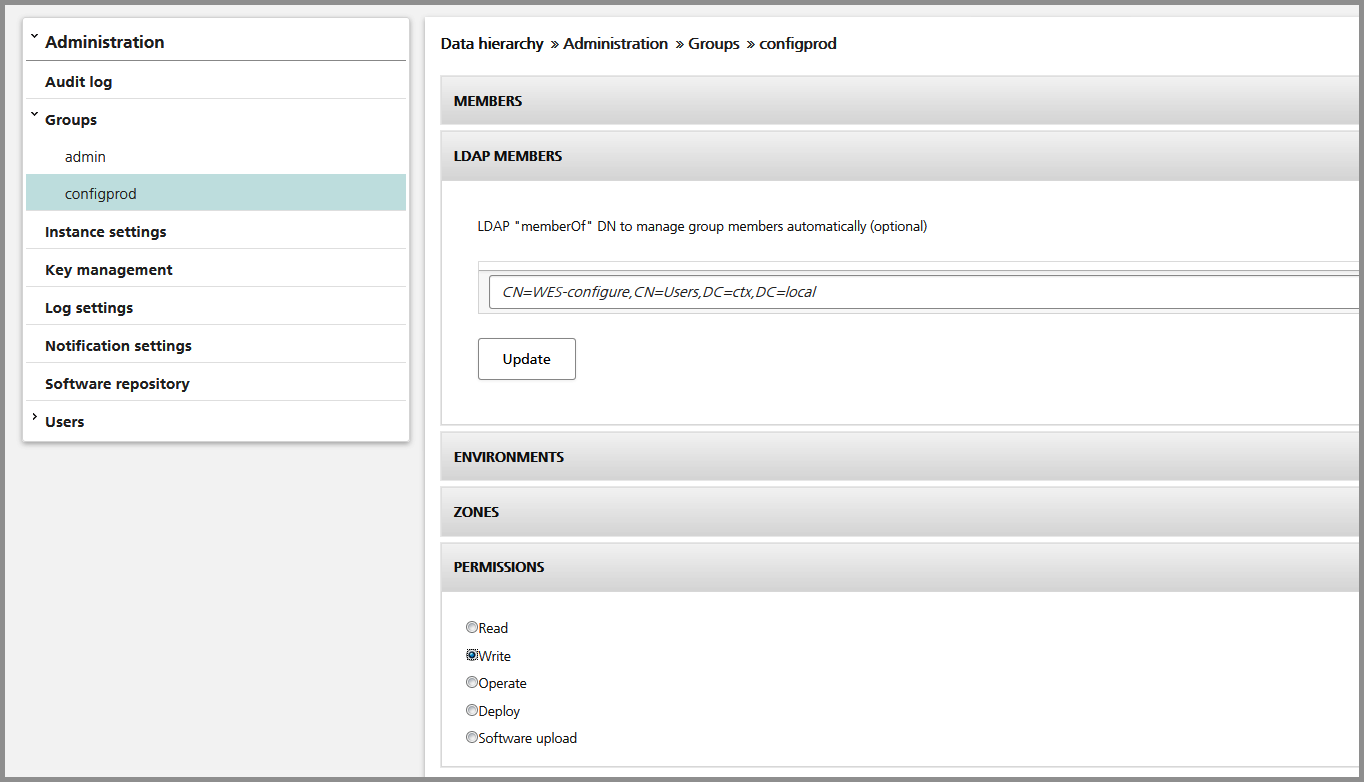This screenshot has width=1364, height=782.
Task: Collapse the Groups tree chevron
Action: pos(33,115)
